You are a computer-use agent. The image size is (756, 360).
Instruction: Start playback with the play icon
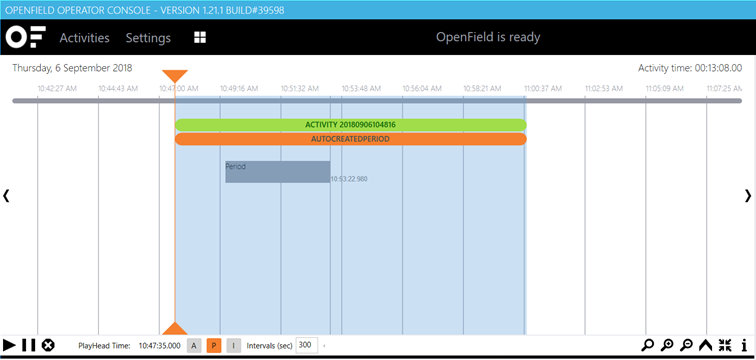[x=9, y=345]
